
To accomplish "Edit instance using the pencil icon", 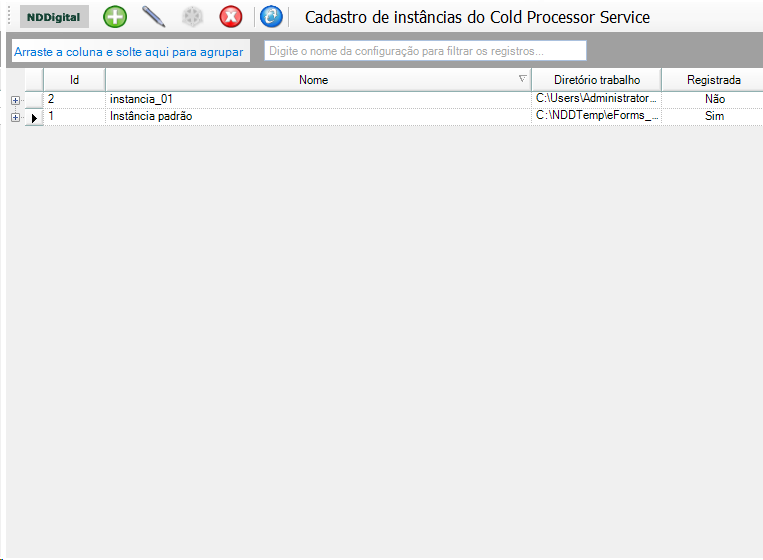I will click(x=153, y=17).
